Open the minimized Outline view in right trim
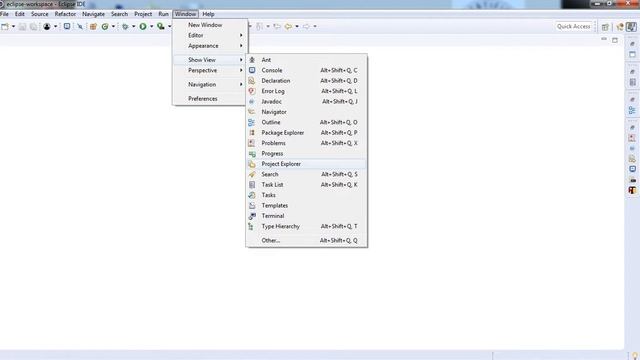640x360 pixels. pyautogui.click(x=632, y=110)
